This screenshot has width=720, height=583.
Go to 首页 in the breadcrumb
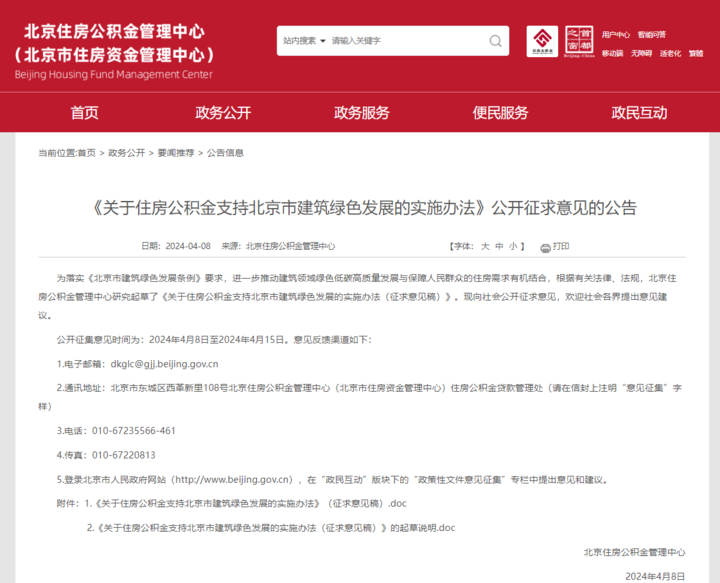click(x=86, y=153)
